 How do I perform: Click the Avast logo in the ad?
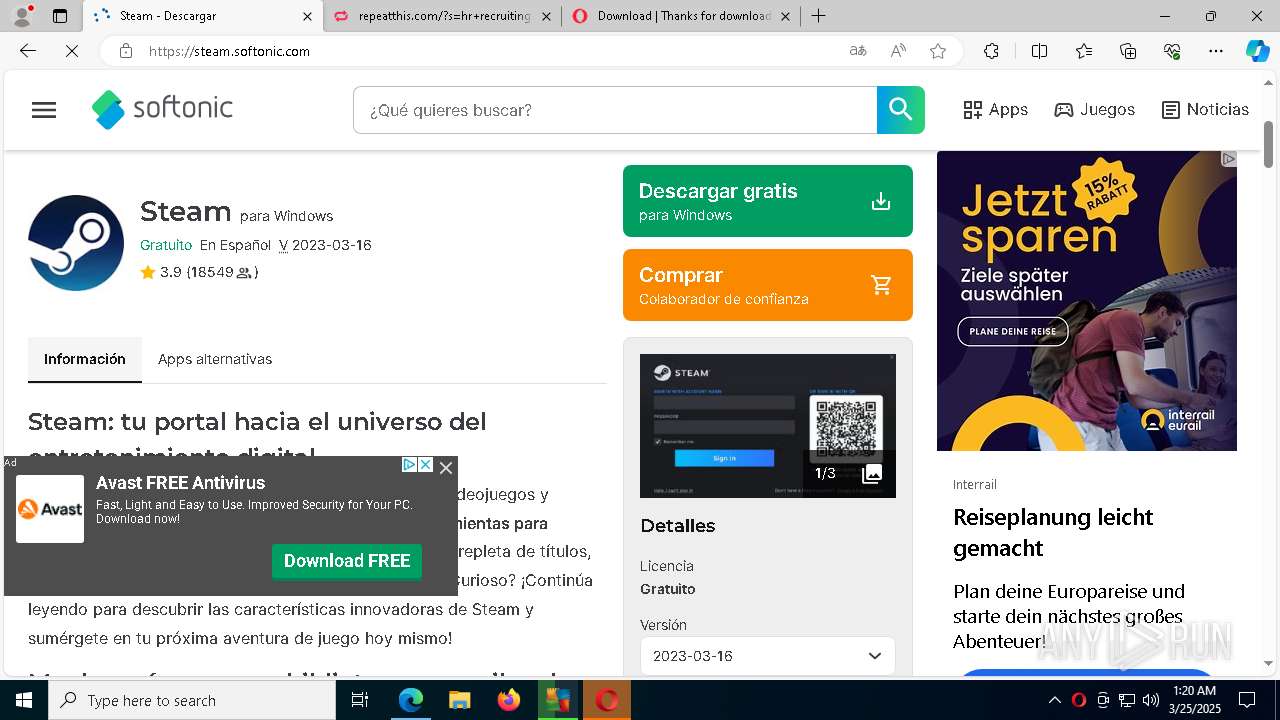click(50, 509)
